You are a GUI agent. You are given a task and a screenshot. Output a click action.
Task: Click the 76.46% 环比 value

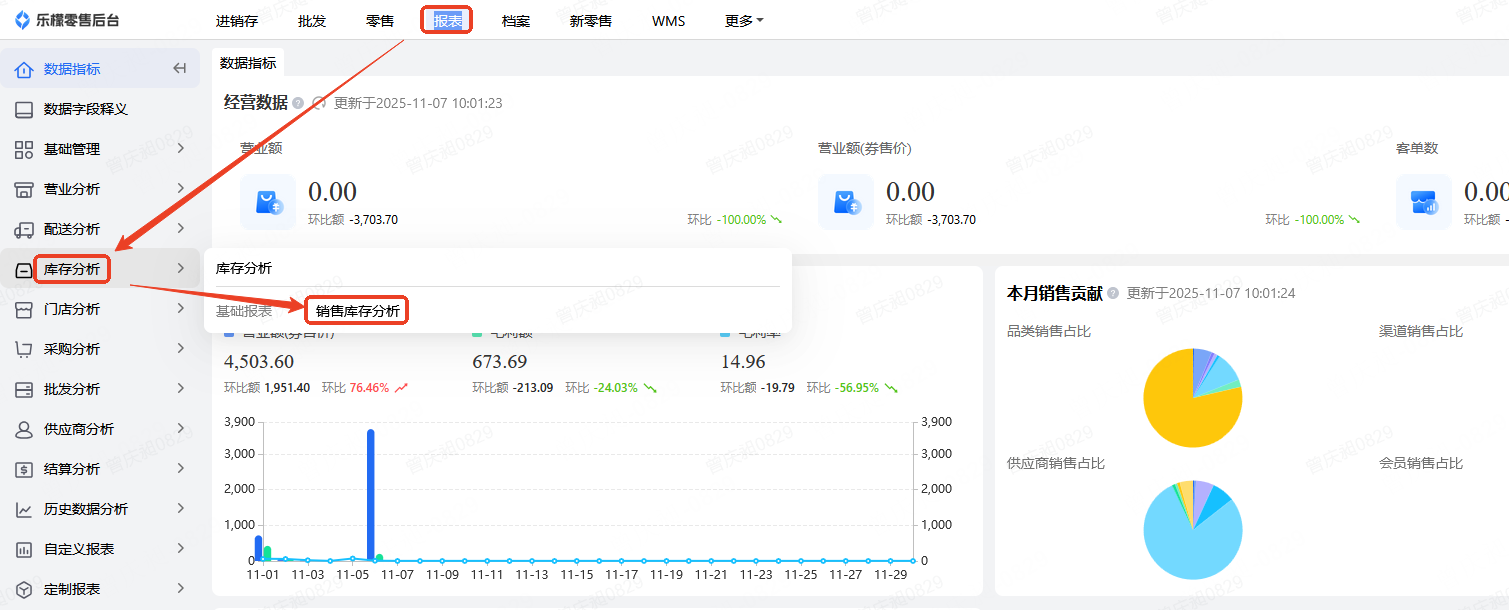coord(369,388)
